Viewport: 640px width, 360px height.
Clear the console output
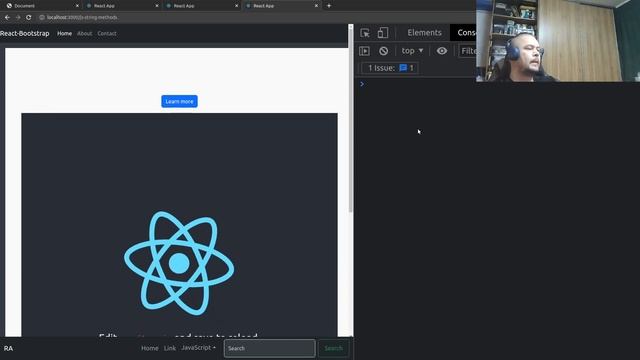coord(383,51)
